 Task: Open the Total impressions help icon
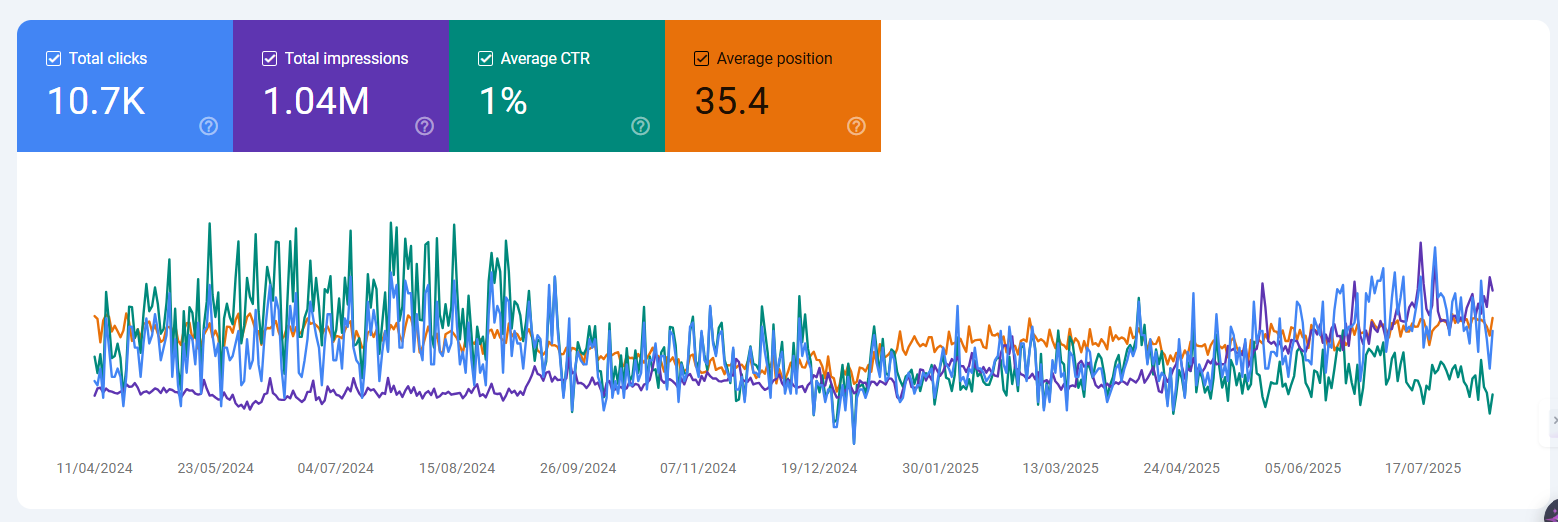pos(425,126)
